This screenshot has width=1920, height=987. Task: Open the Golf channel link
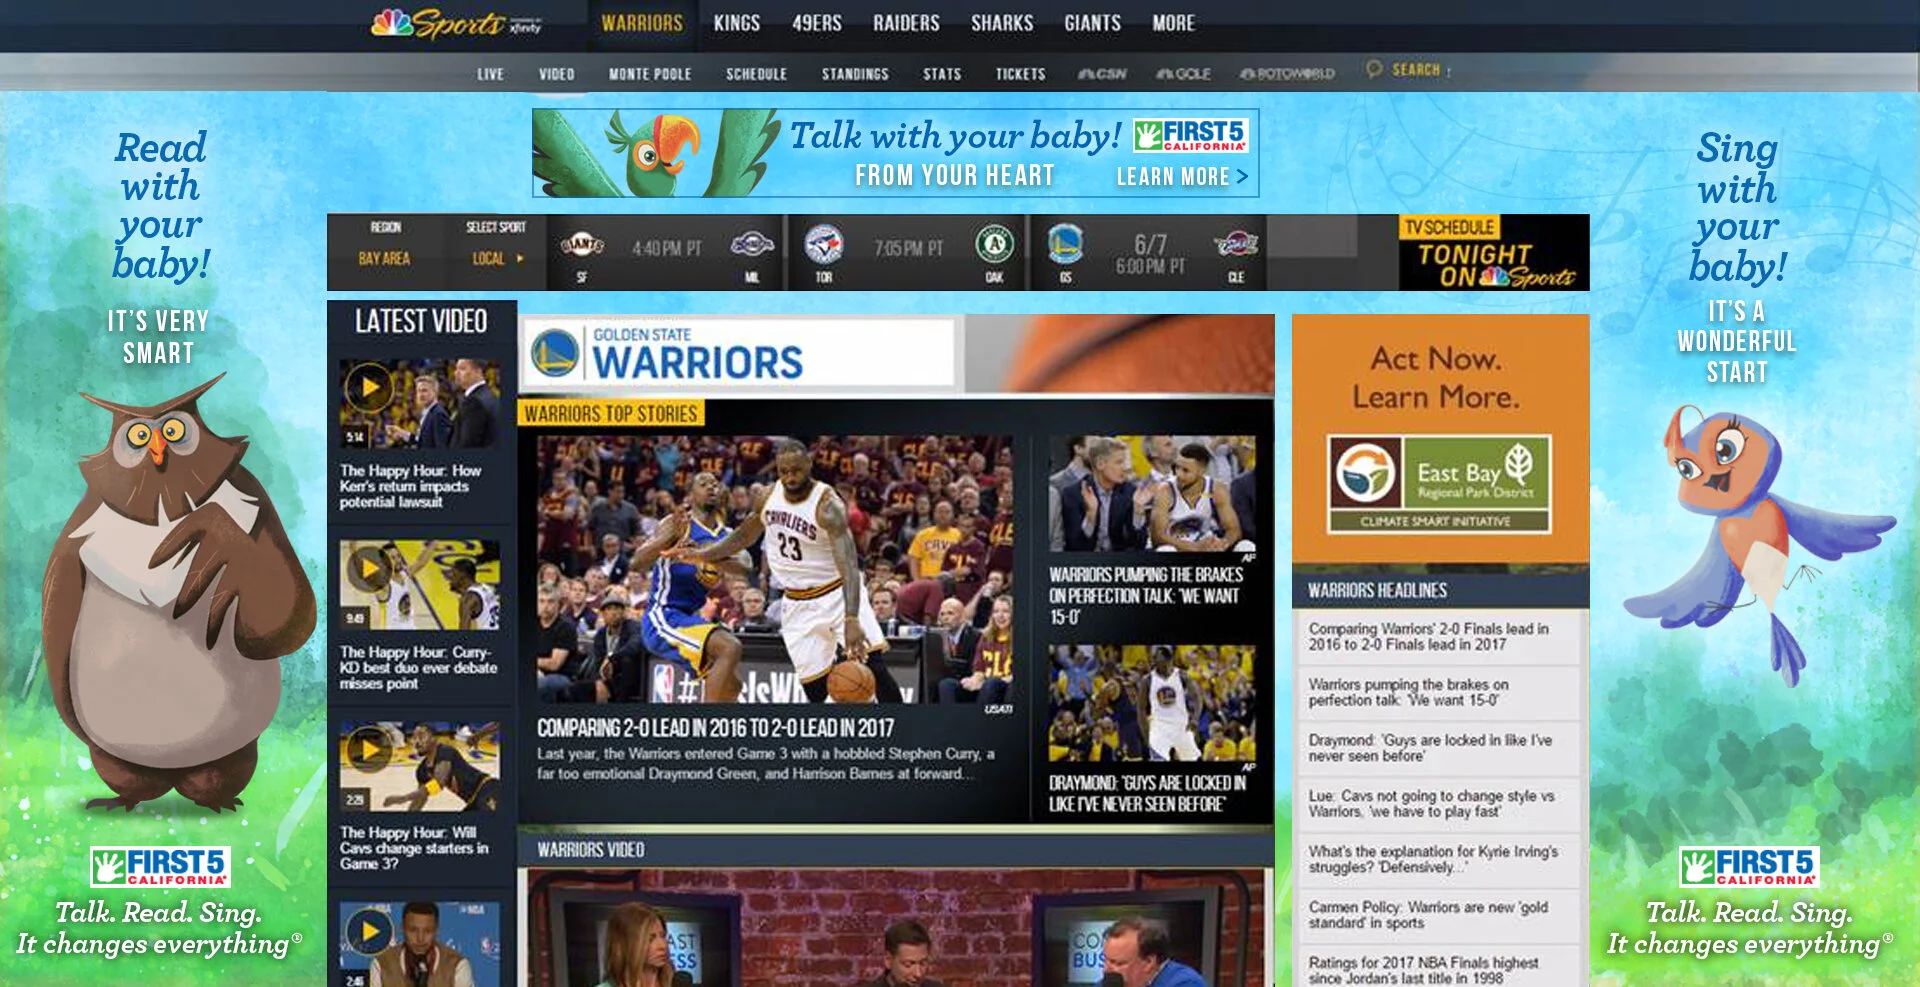tap(1183, 74)
